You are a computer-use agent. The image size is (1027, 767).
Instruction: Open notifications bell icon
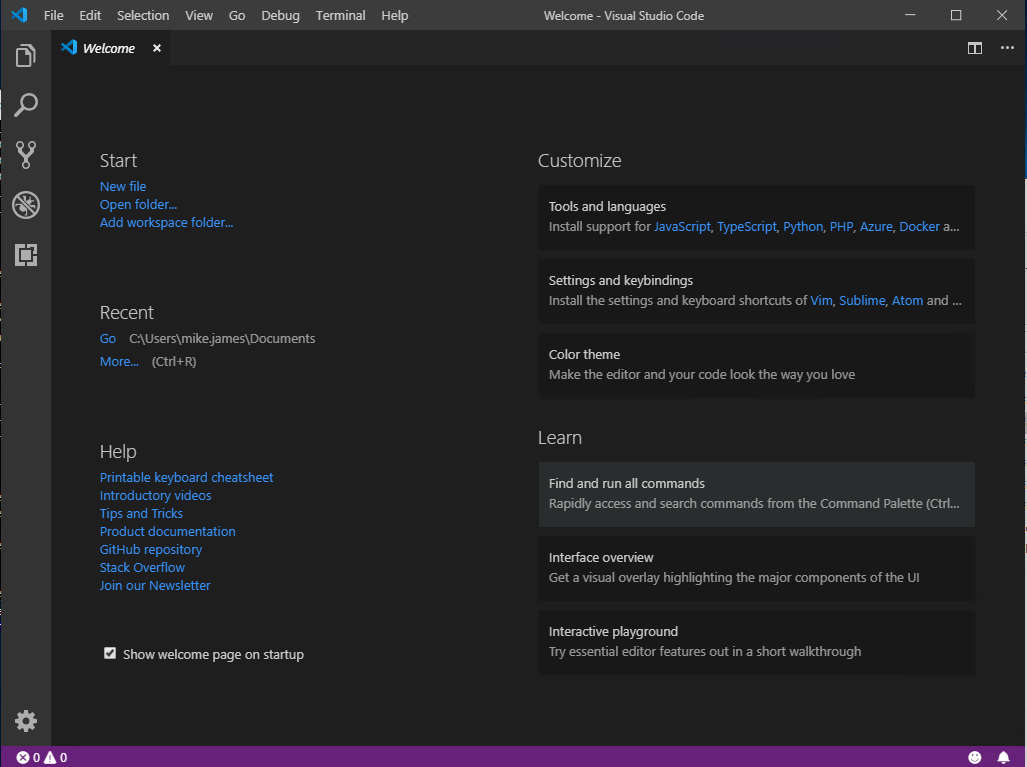[1003, 758]
